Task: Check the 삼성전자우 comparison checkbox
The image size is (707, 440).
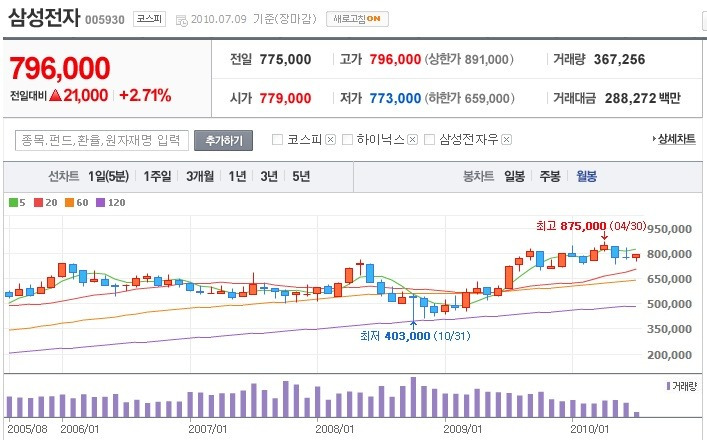Action: (x=430, y=140)
